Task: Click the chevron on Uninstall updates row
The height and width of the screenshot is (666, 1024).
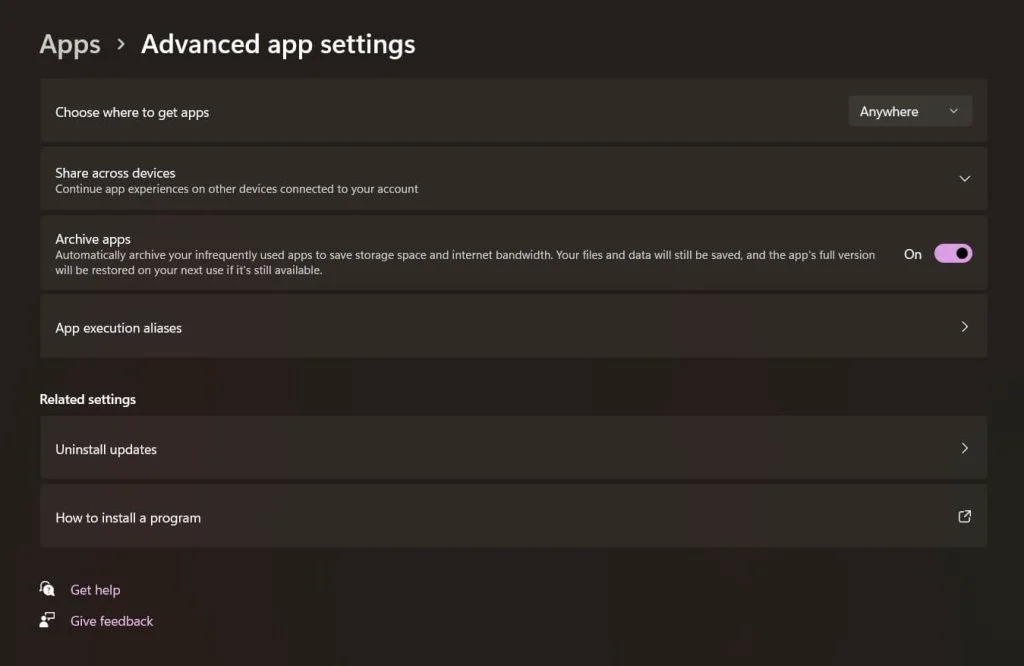Action: pos(964,448)
